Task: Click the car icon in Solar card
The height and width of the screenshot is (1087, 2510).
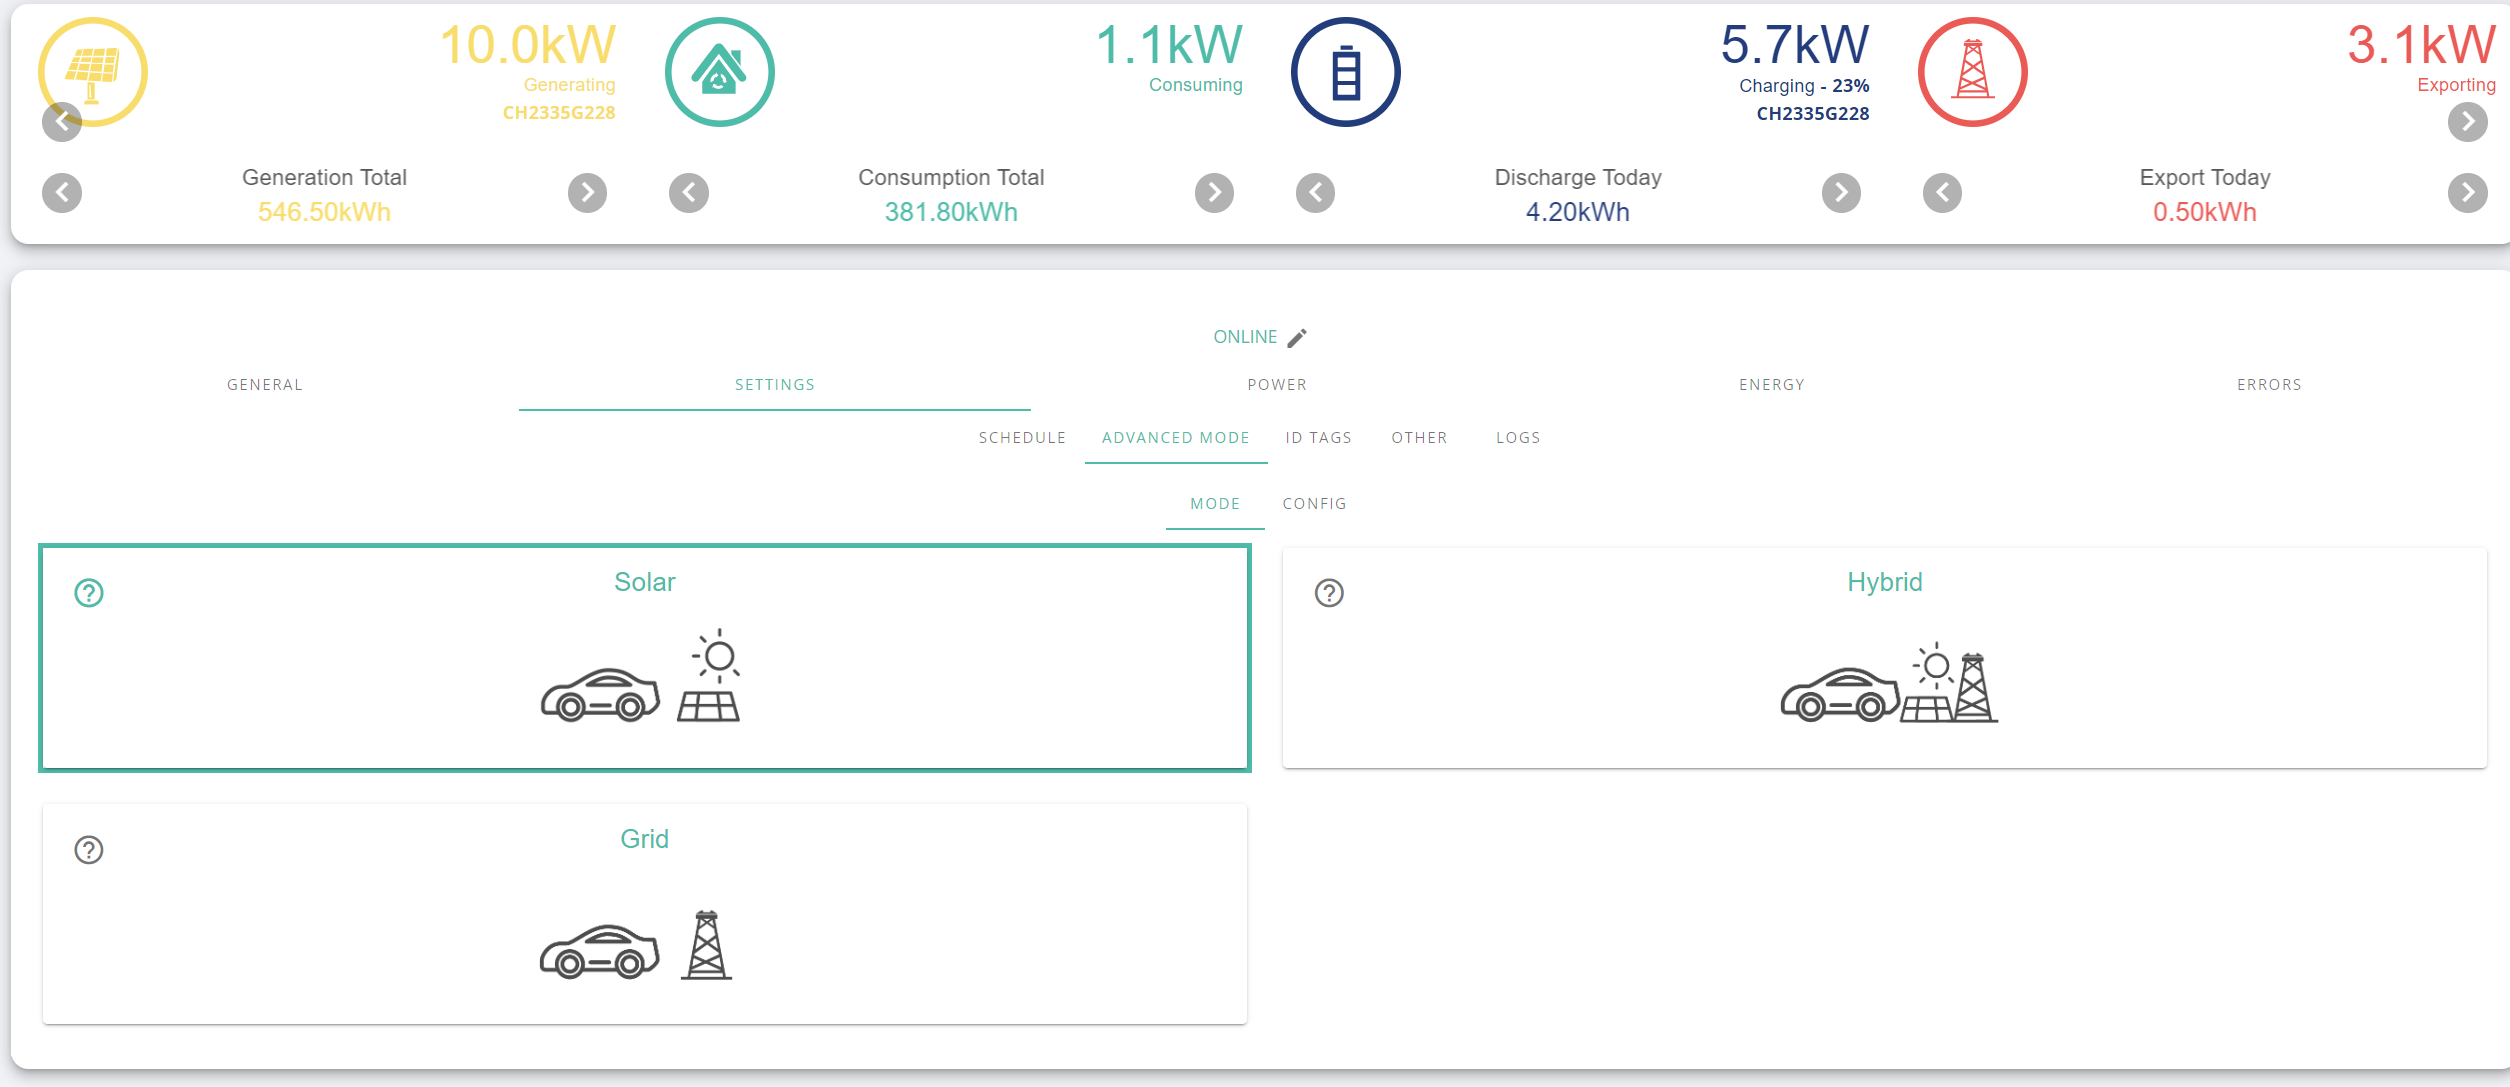Action: tap(600, 695)
